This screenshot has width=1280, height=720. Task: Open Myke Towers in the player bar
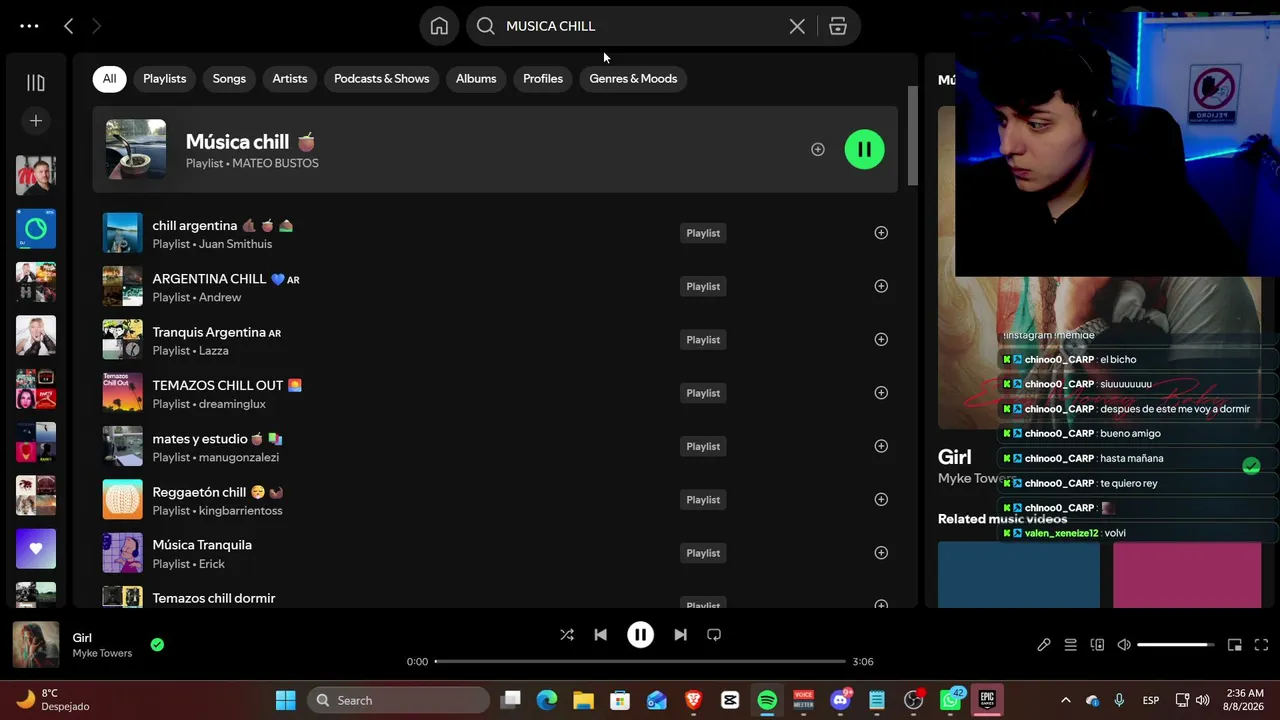pyautogui.click(x=102, y=654)
